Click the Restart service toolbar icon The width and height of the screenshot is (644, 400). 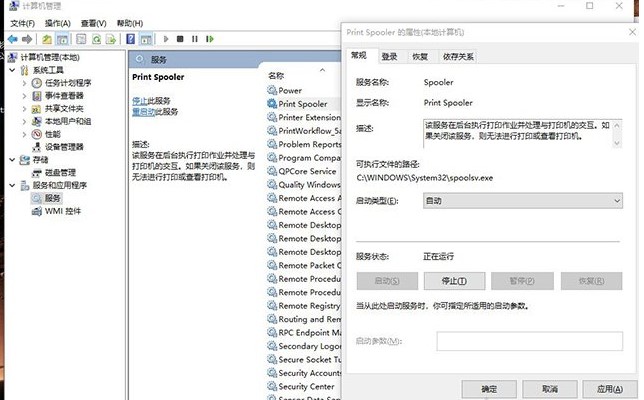[210, 39]
